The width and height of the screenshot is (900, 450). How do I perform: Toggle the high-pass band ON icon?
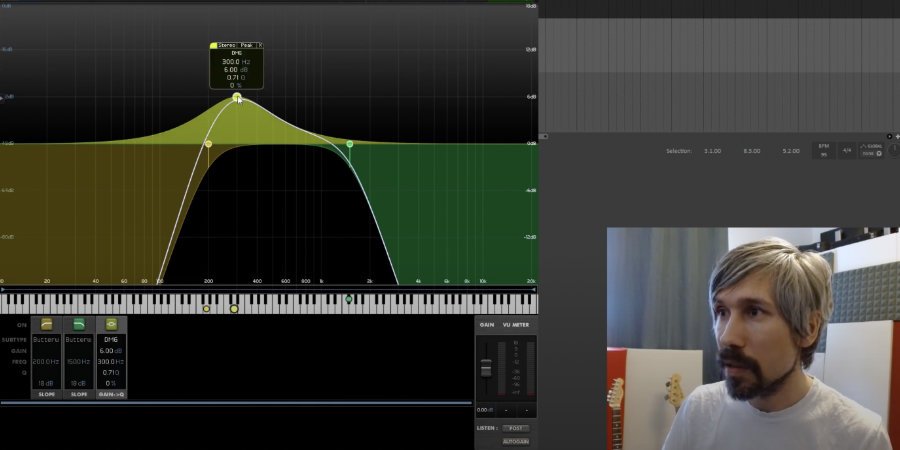point(46,324)
